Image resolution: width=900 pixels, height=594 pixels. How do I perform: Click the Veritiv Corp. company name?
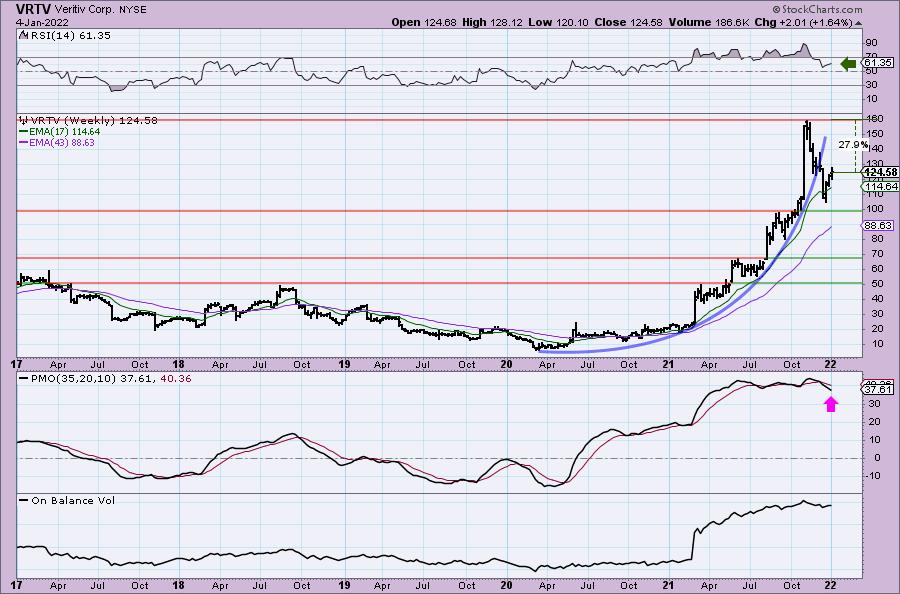point(83,10)
